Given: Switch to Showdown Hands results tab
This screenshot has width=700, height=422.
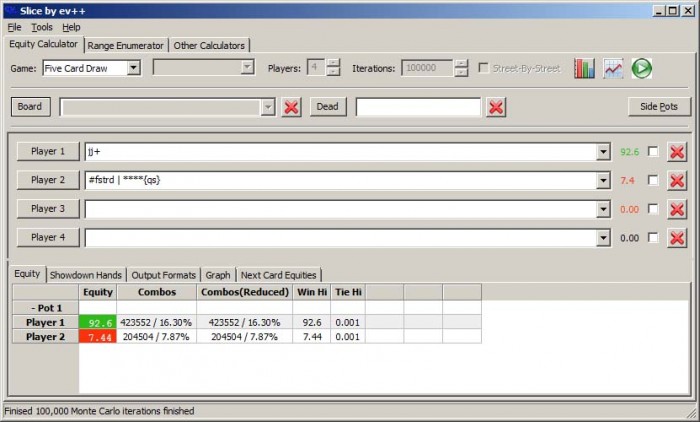Looking at the screenshot, I should (86, 275).
